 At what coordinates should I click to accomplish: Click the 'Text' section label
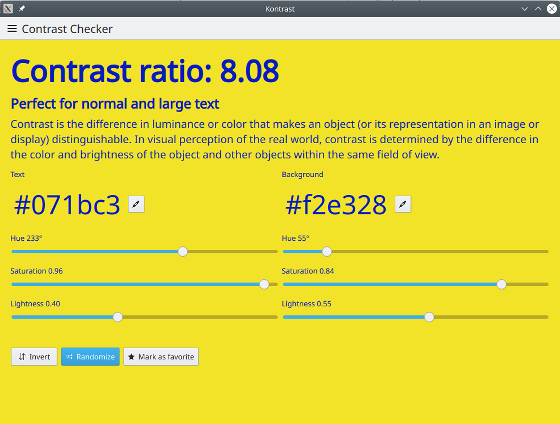click(x=18, y=174)
